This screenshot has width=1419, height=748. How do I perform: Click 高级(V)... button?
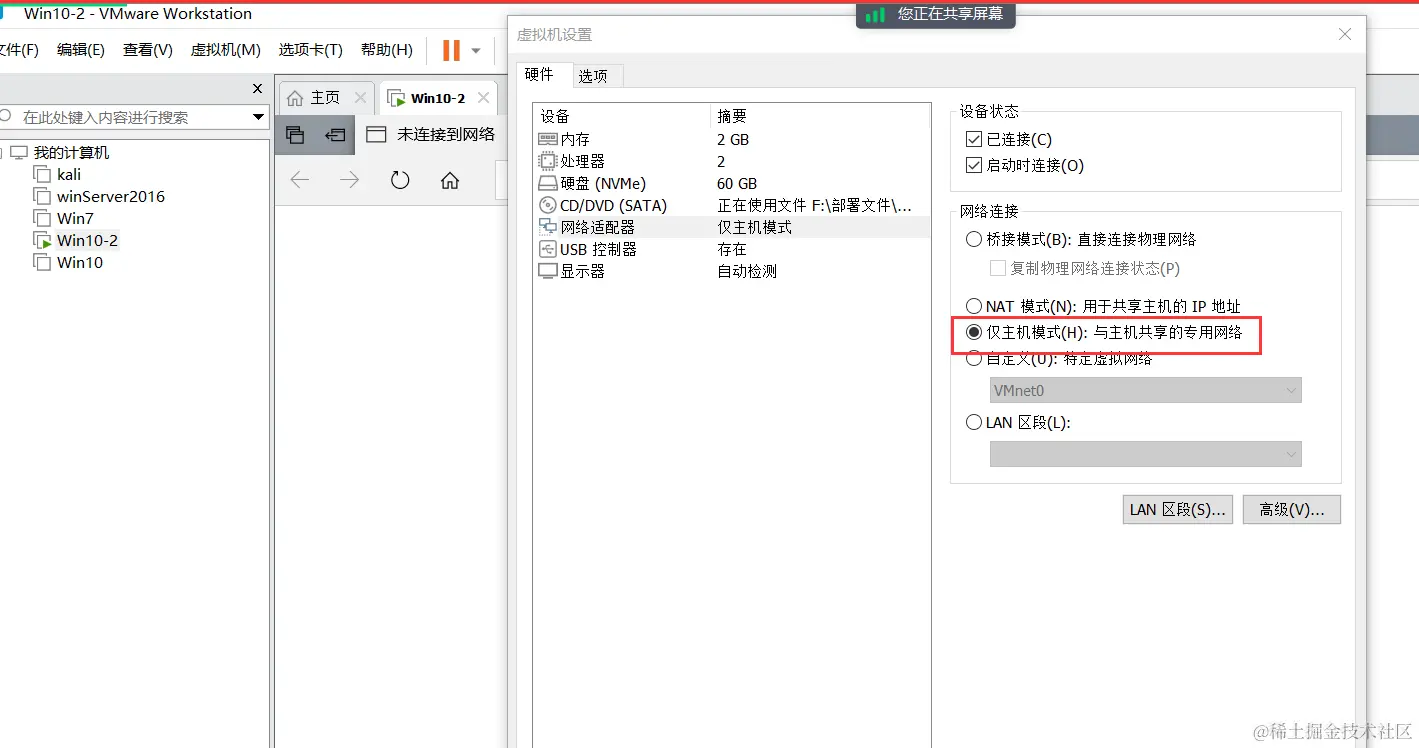(x=1292, y=510)
